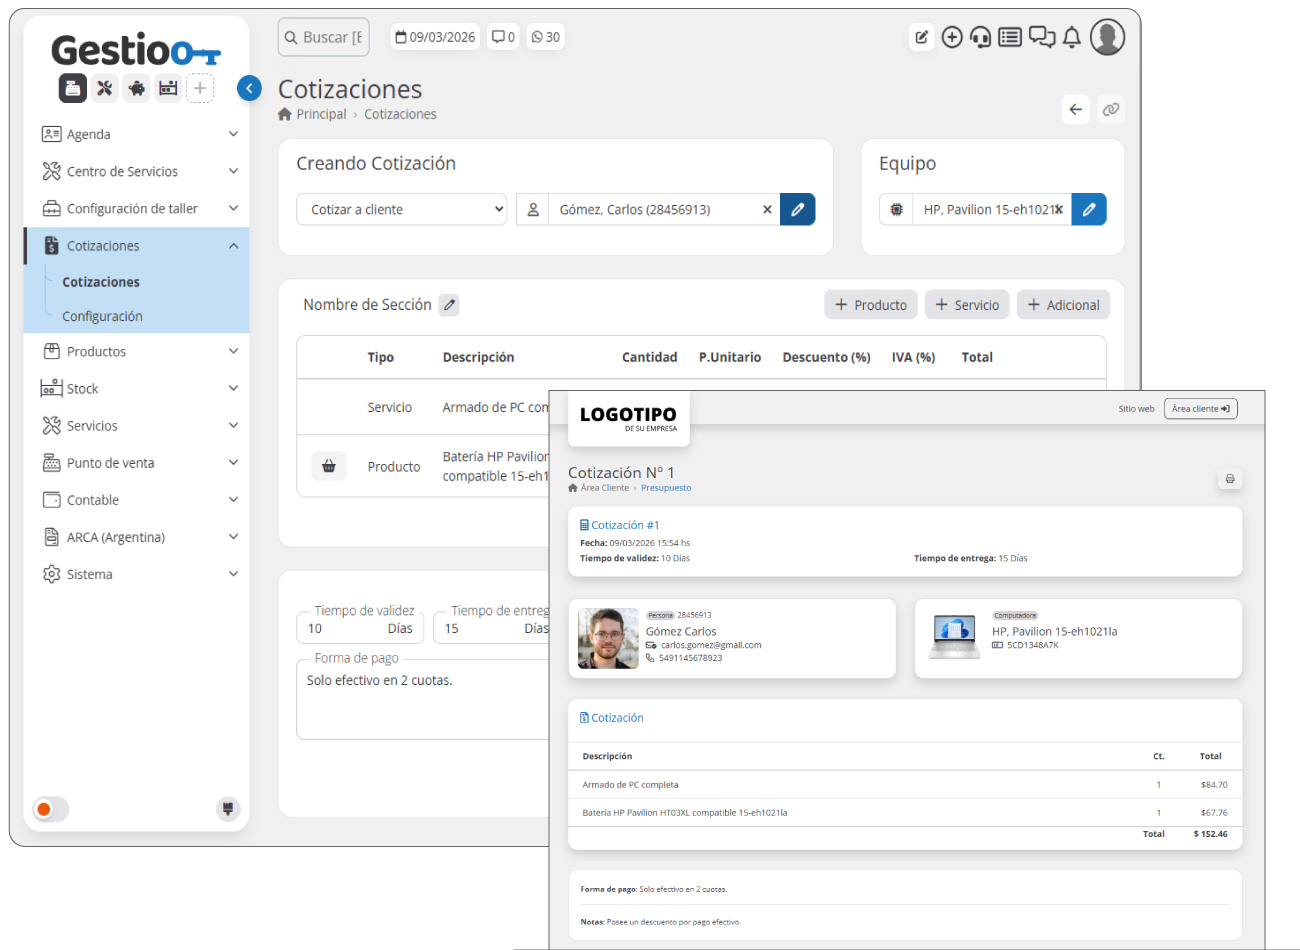Click the Área cliente button
This screenshot has height=950, width=1300.
coord(1201,409)
